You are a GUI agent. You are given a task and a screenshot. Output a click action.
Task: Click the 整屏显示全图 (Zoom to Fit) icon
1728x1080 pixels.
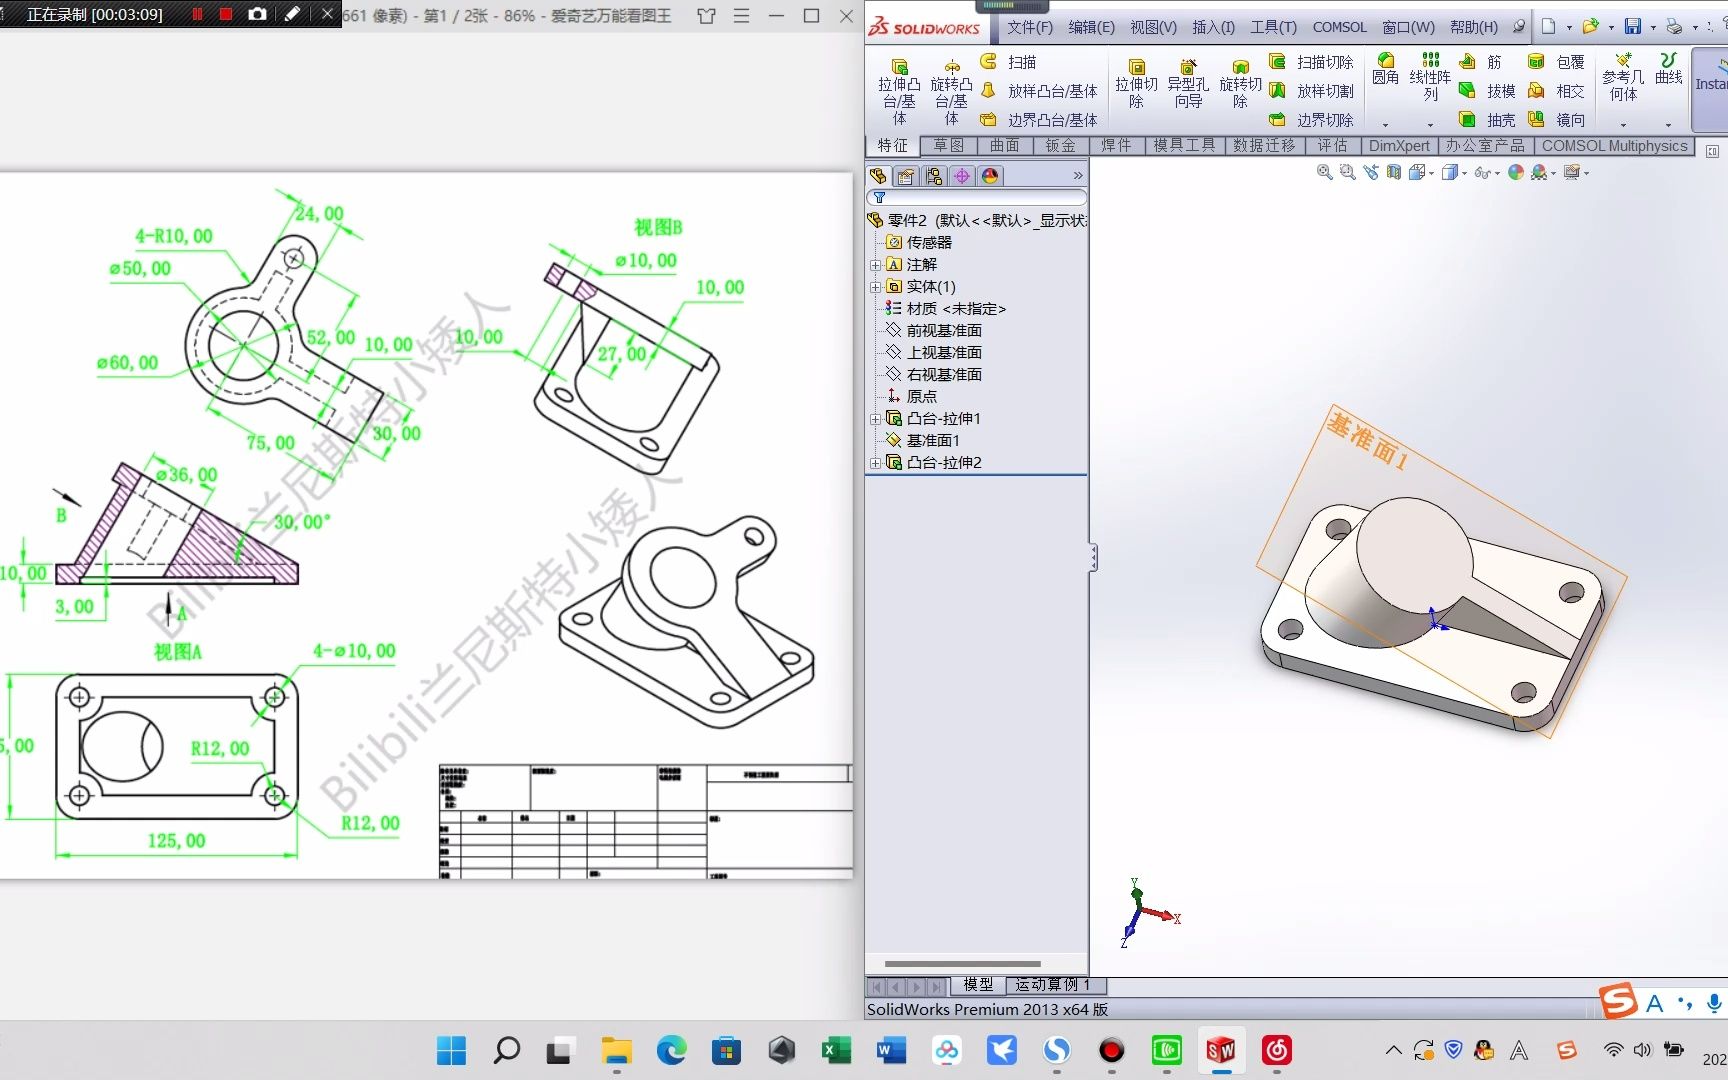(x=1324, y=172)
